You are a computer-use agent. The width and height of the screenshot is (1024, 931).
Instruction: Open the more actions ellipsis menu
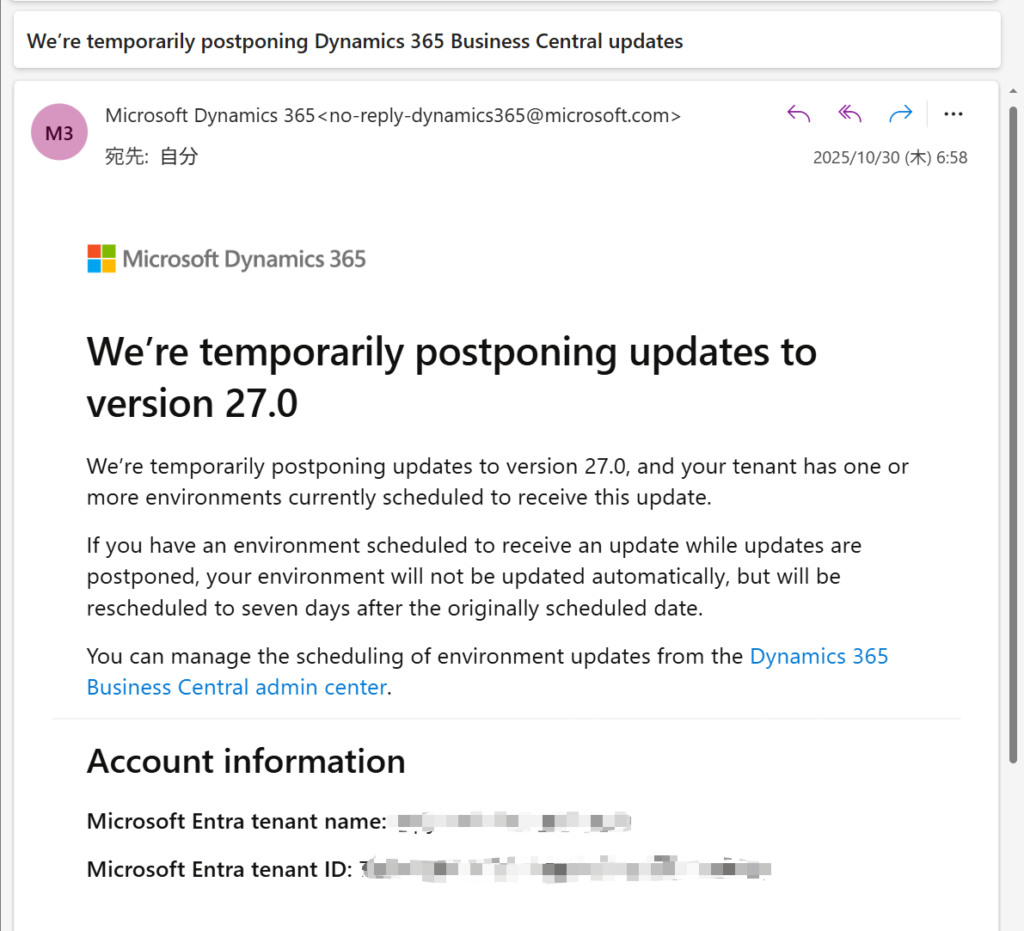tap(953, 114)
